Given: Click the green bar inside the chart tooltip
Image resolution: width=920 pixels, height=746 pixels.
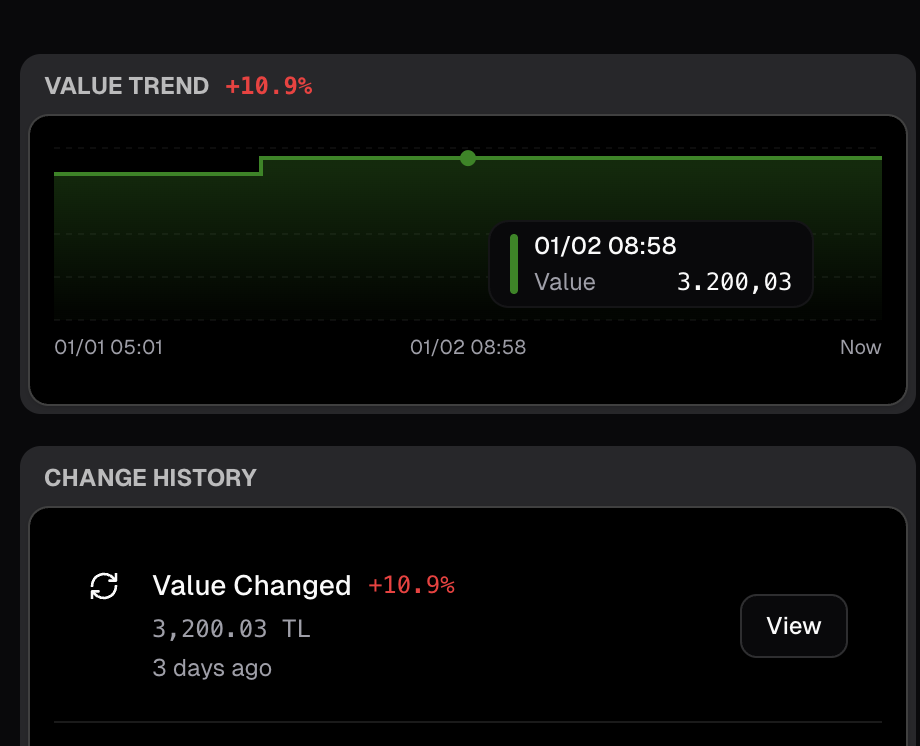Looking at the screenshot, I should point(514,264).
